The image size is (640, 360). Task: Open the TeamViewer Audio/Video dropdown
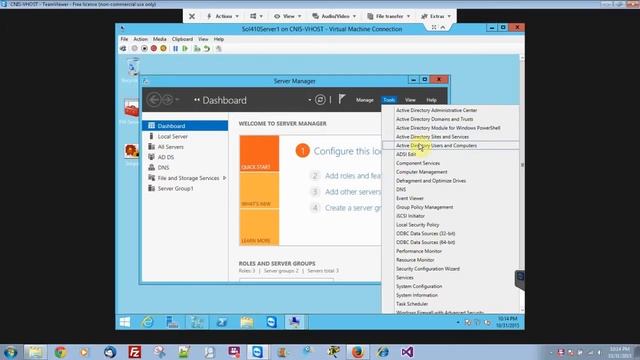(334, 16)
